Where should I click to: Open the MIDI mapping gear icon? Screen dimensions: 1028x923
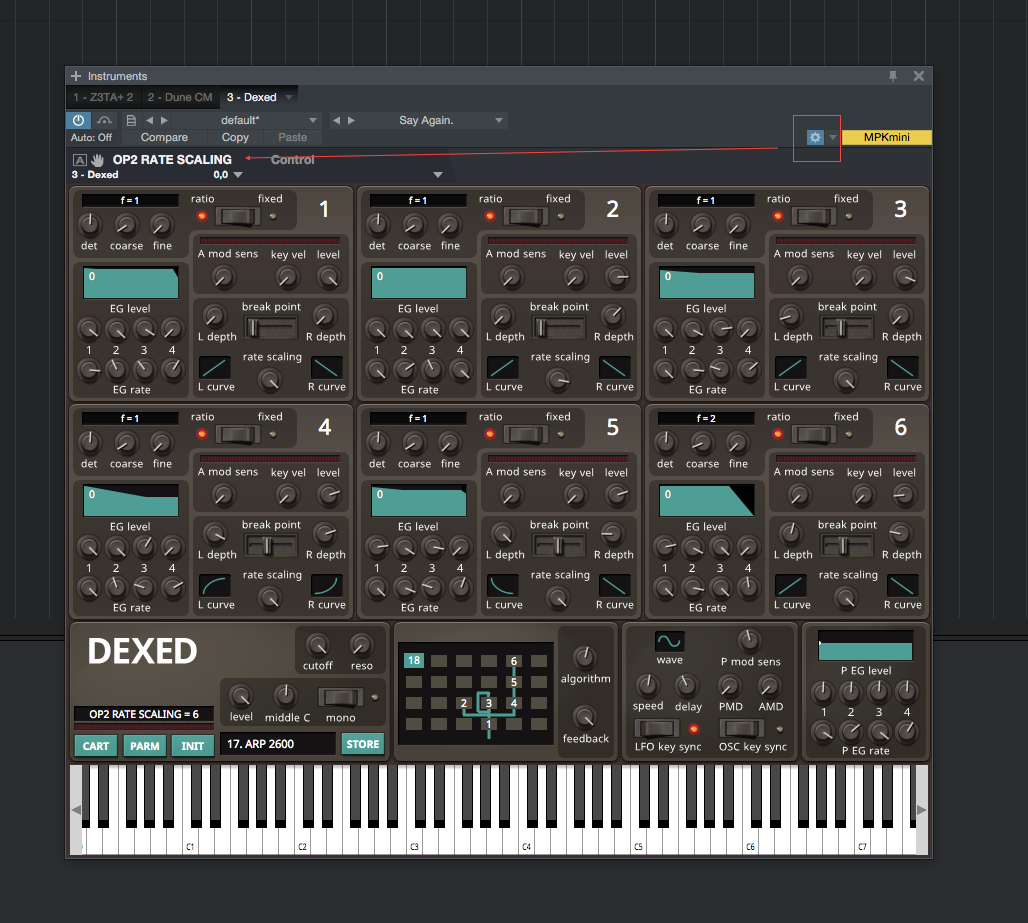[x=814, y=138]
